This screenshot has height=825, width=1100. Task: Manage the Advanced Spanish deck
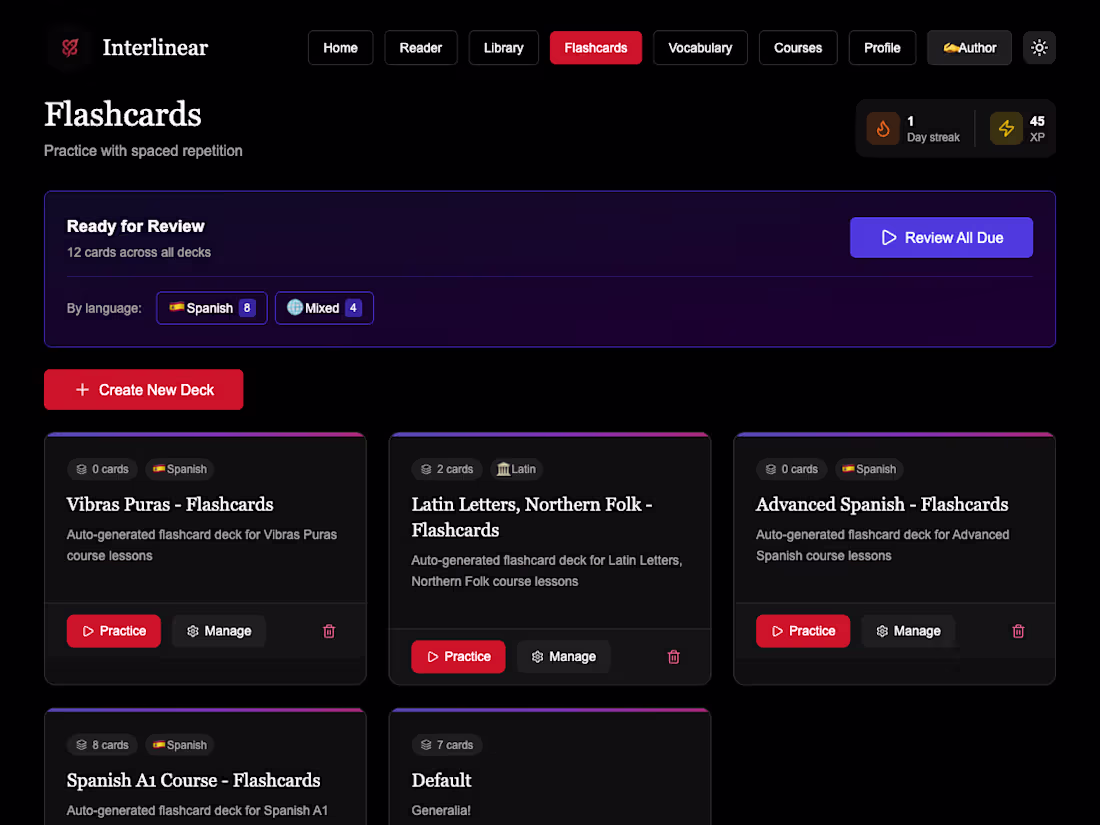tap(908, 631)
